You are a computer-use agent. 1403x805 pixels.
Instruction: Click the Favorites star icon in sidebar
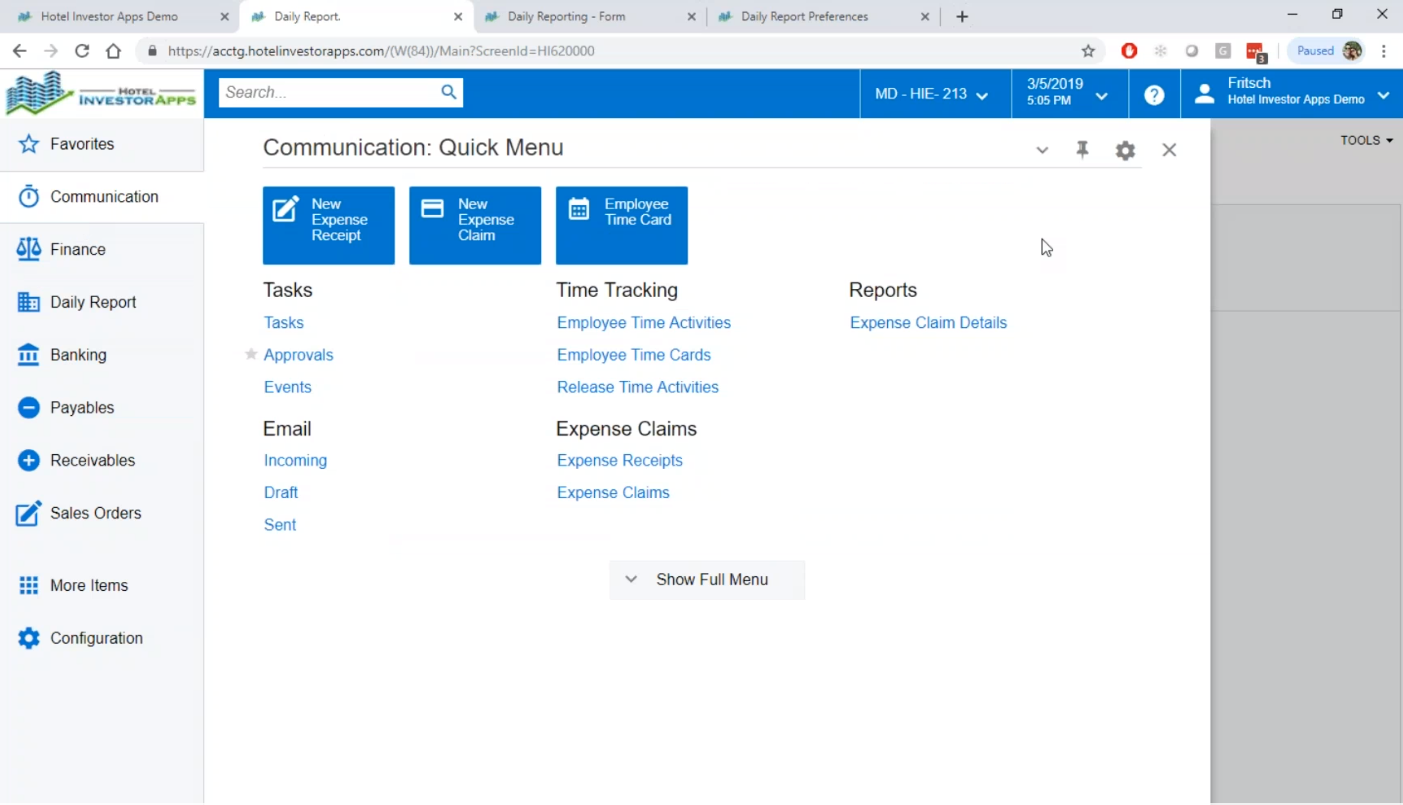click(29, 144)
